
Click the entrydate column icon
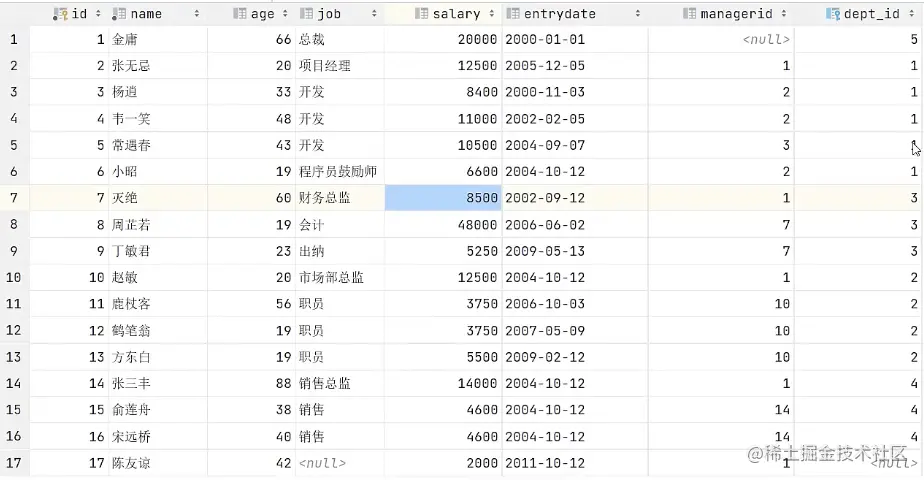(x=513, y=14)
